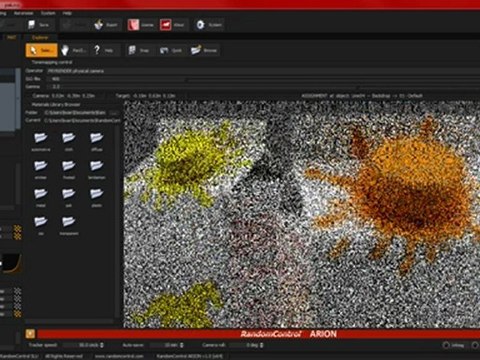
Task: Click the Folder path input field
Action: point(76,113)
